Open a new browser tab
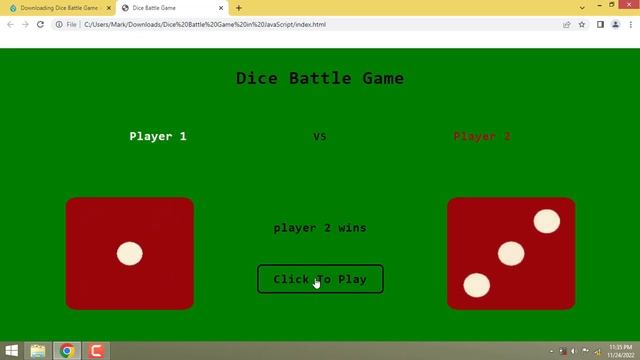This screenshot has width=640, height=360. tap(239, 8)
